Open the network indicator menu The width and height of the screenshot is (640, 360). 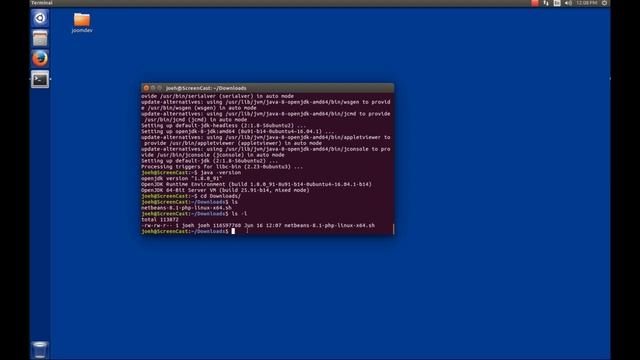pyautogui.click(x=546, y=3)
